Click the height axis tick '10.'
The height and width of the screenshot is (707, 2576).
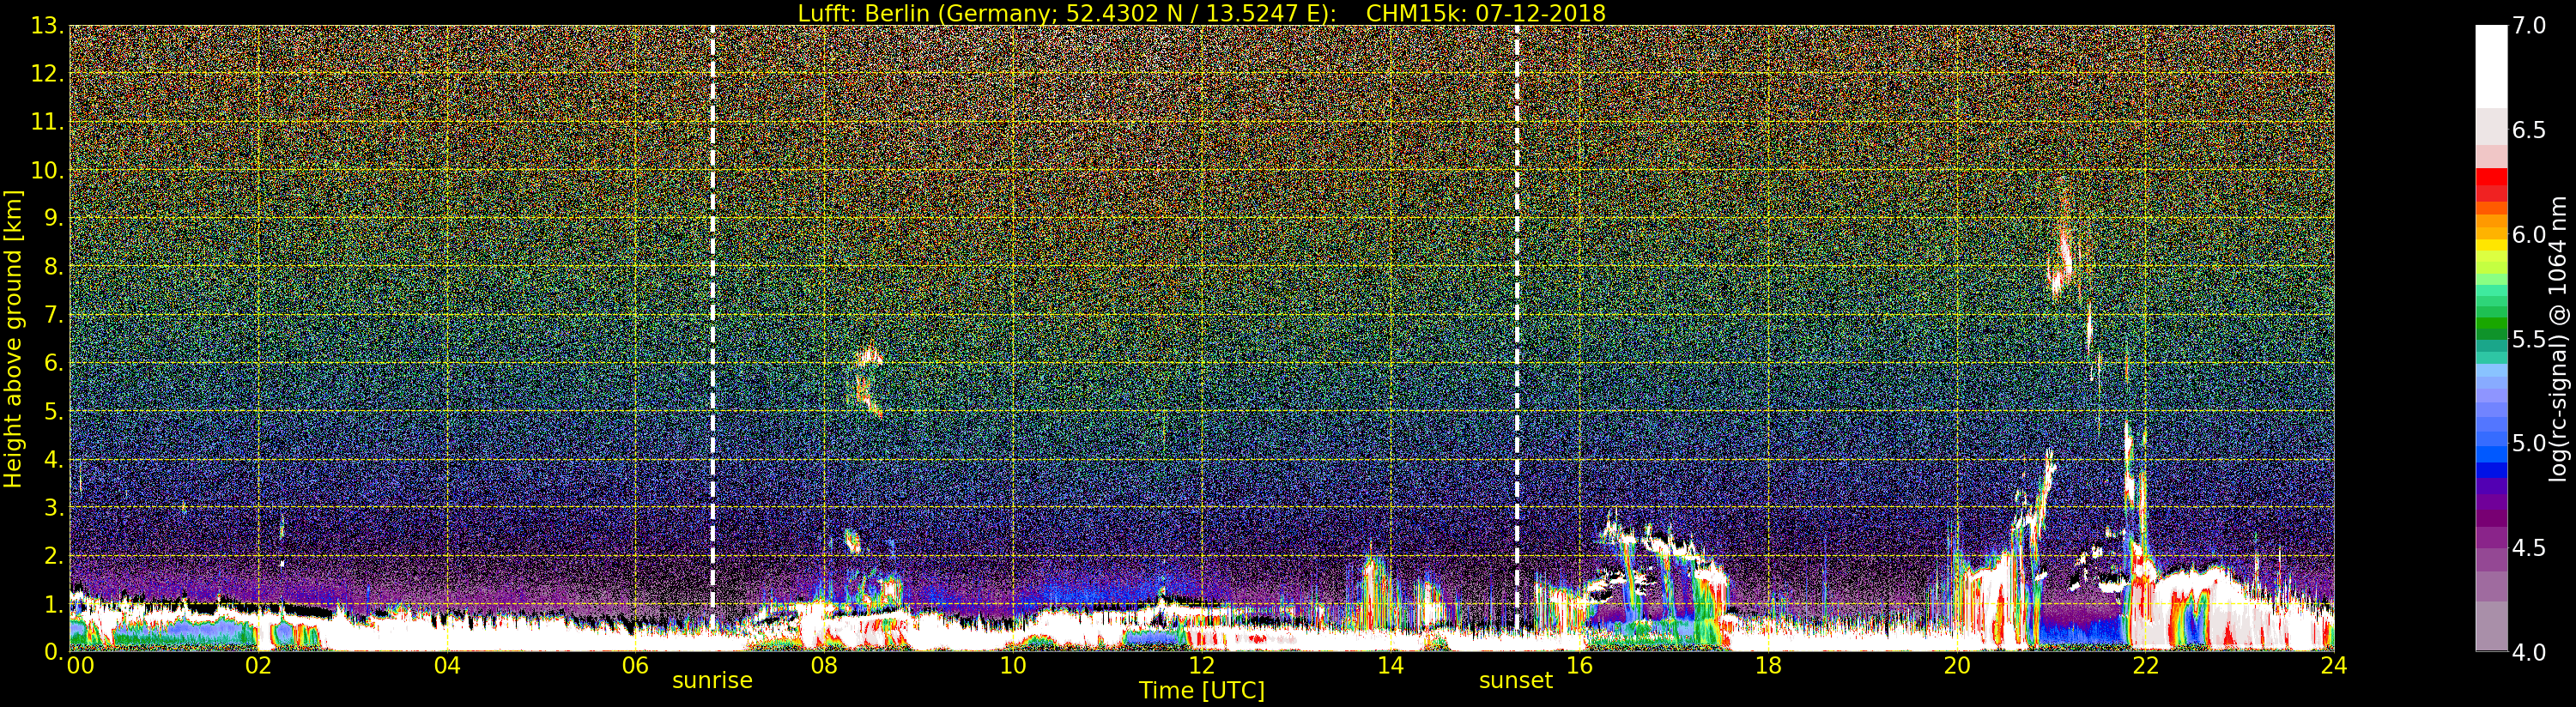point(47,170)
